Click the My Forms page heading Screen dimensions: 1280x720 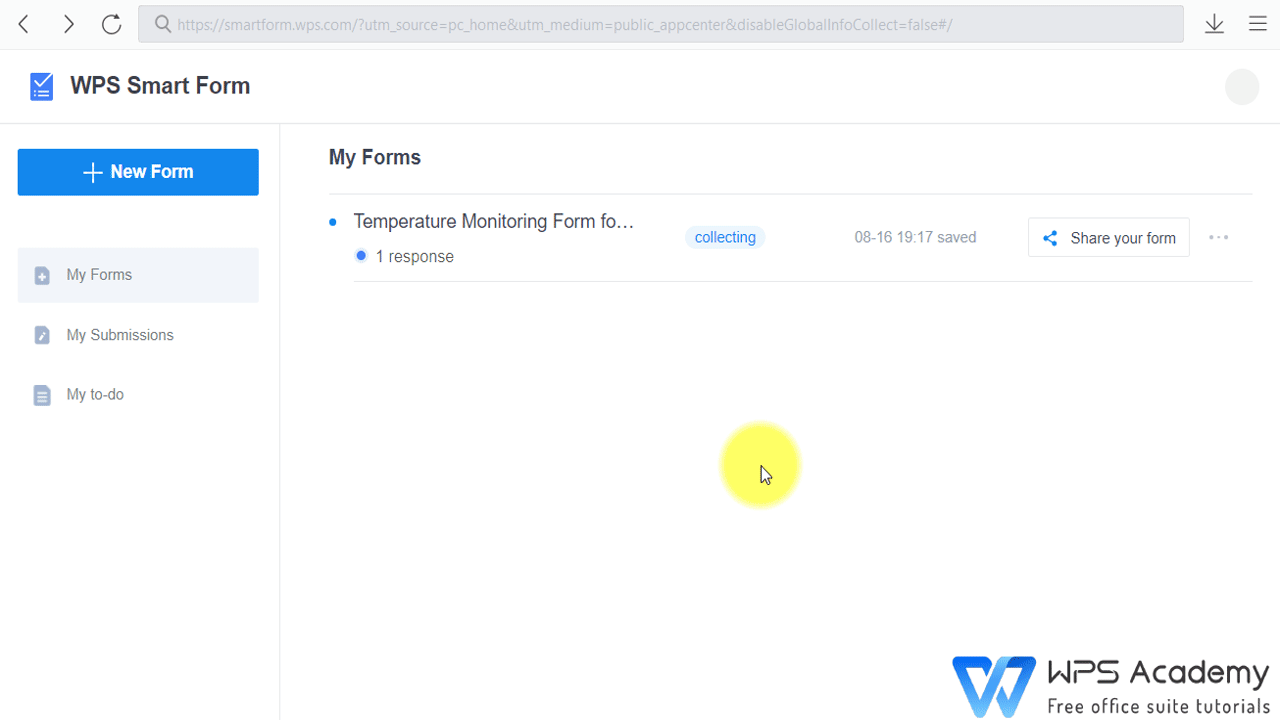pyautogui.click(x=375, y=157)
